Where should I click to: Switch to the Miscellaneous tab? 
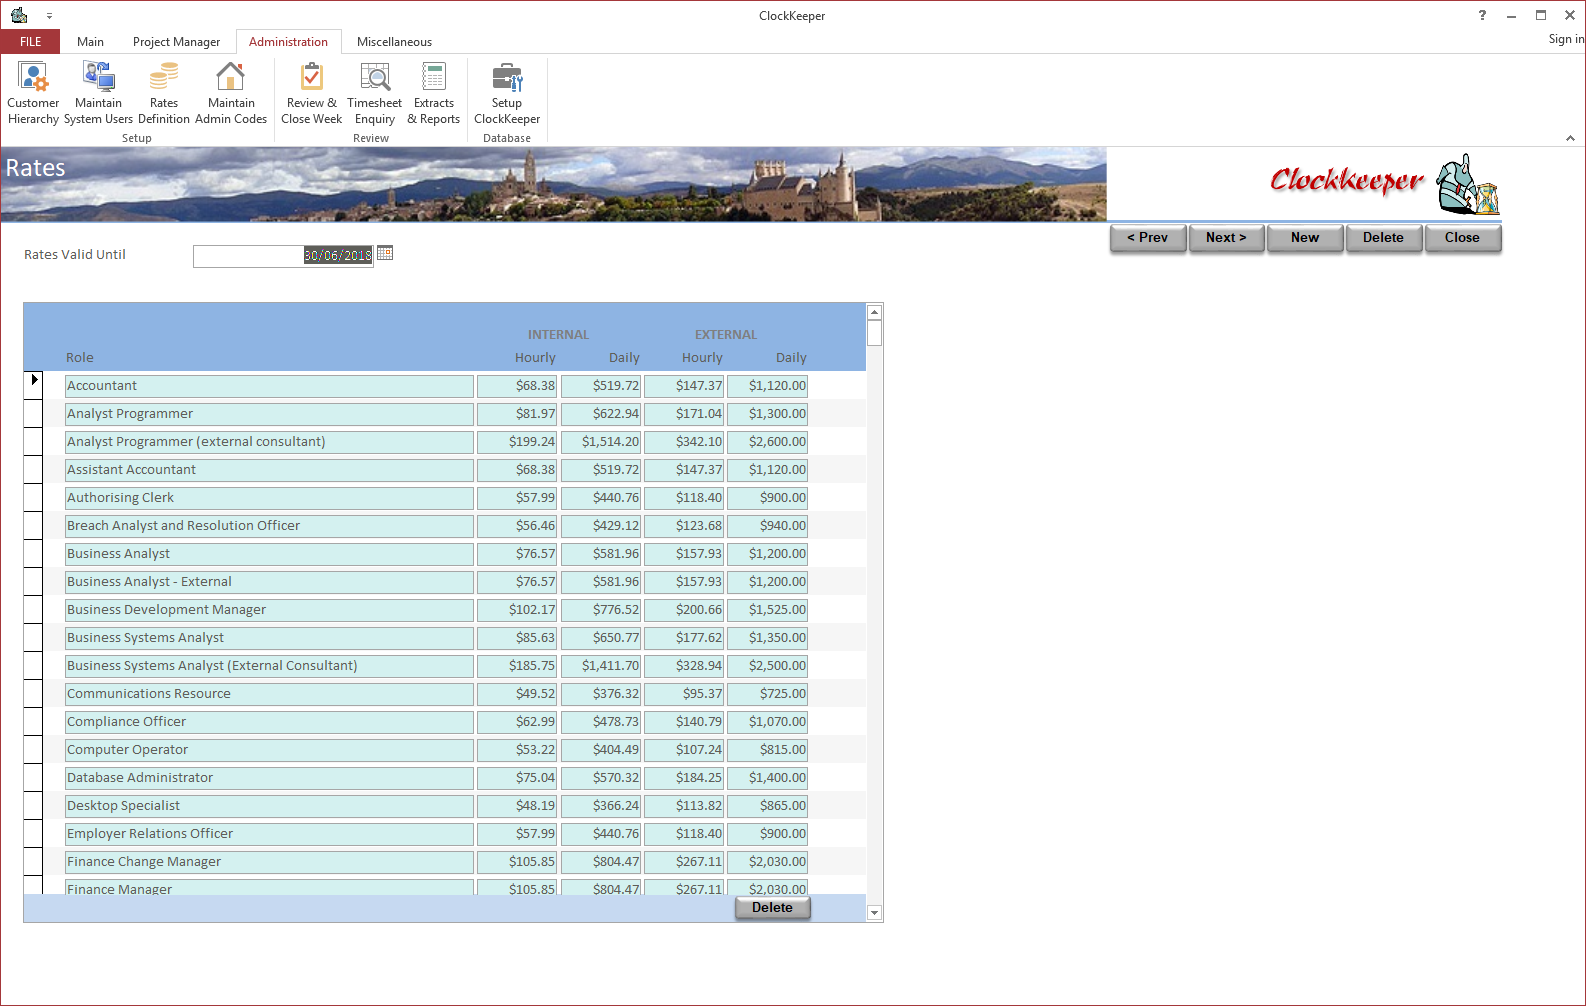(394, 42)
